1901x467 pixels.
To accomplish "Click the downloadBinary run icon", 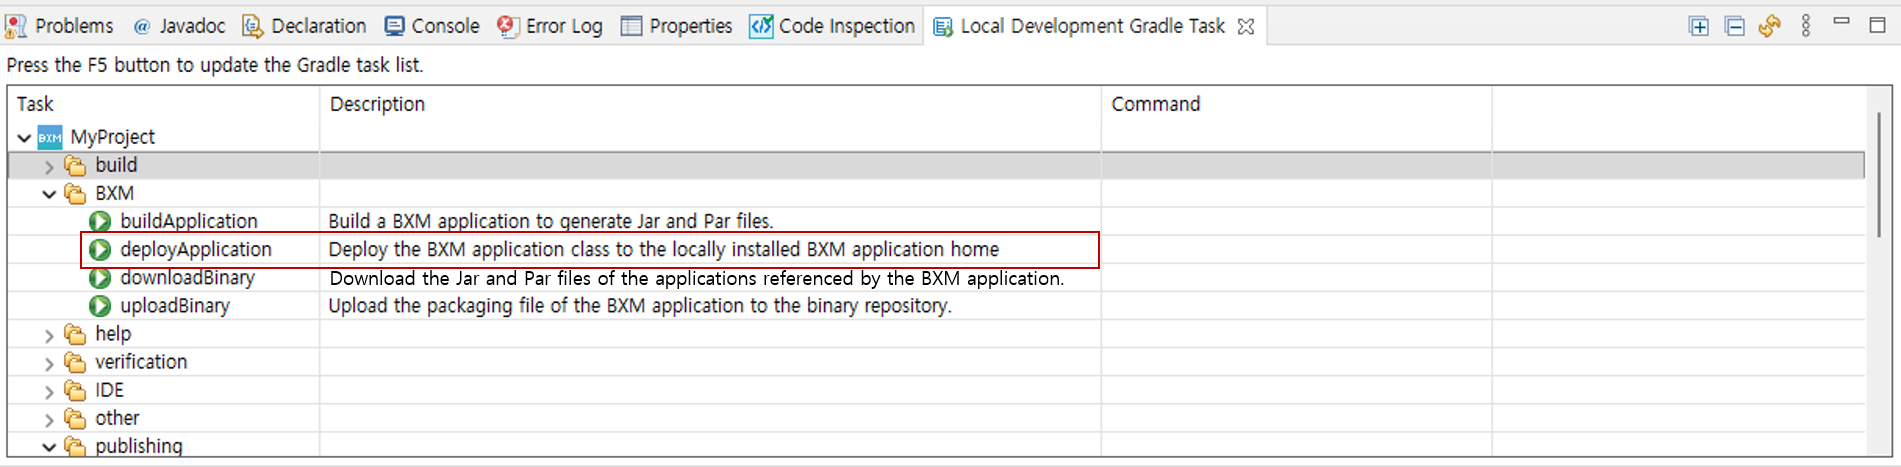I will [x=100, y=278].
